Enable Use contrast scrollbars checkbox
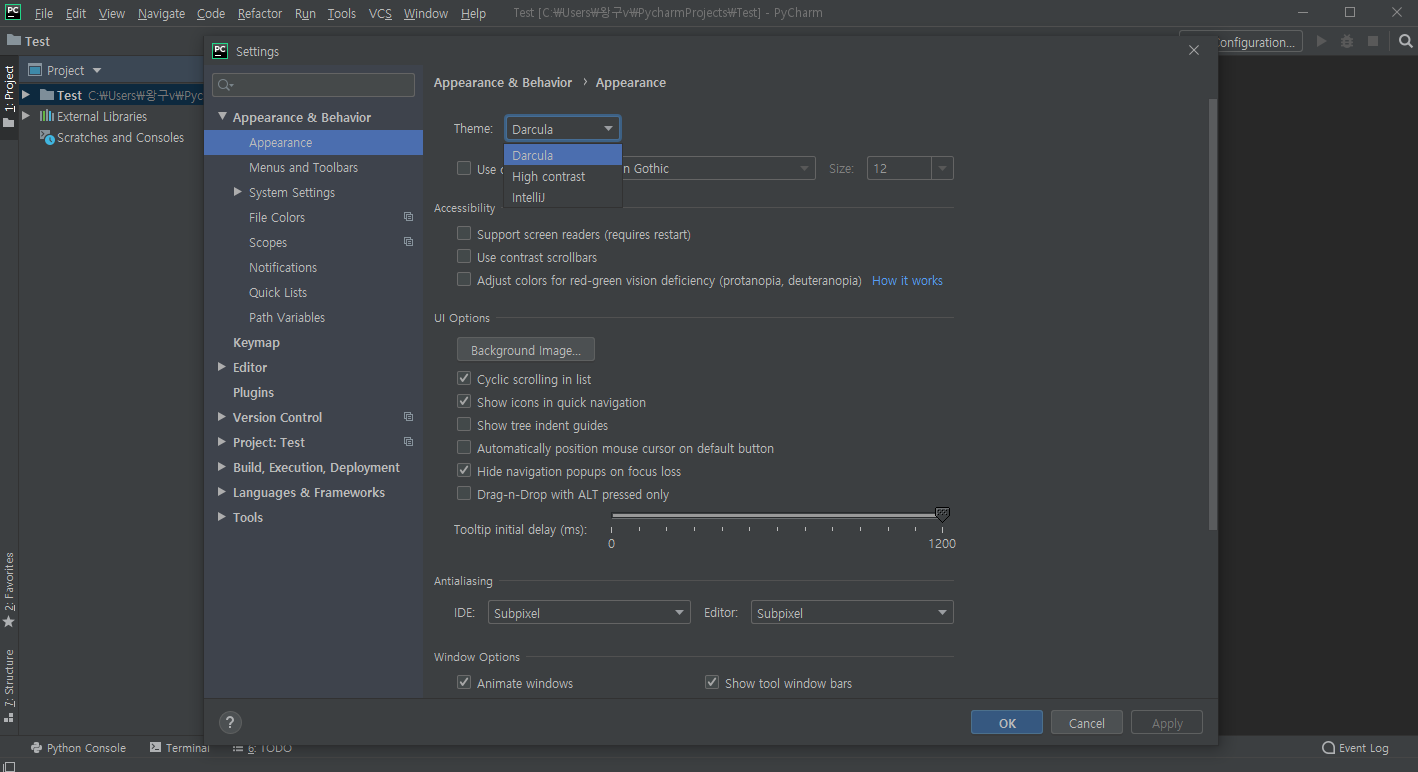Screen dimensions: 1418x772 pyautogui.click(x=464, y=257)
